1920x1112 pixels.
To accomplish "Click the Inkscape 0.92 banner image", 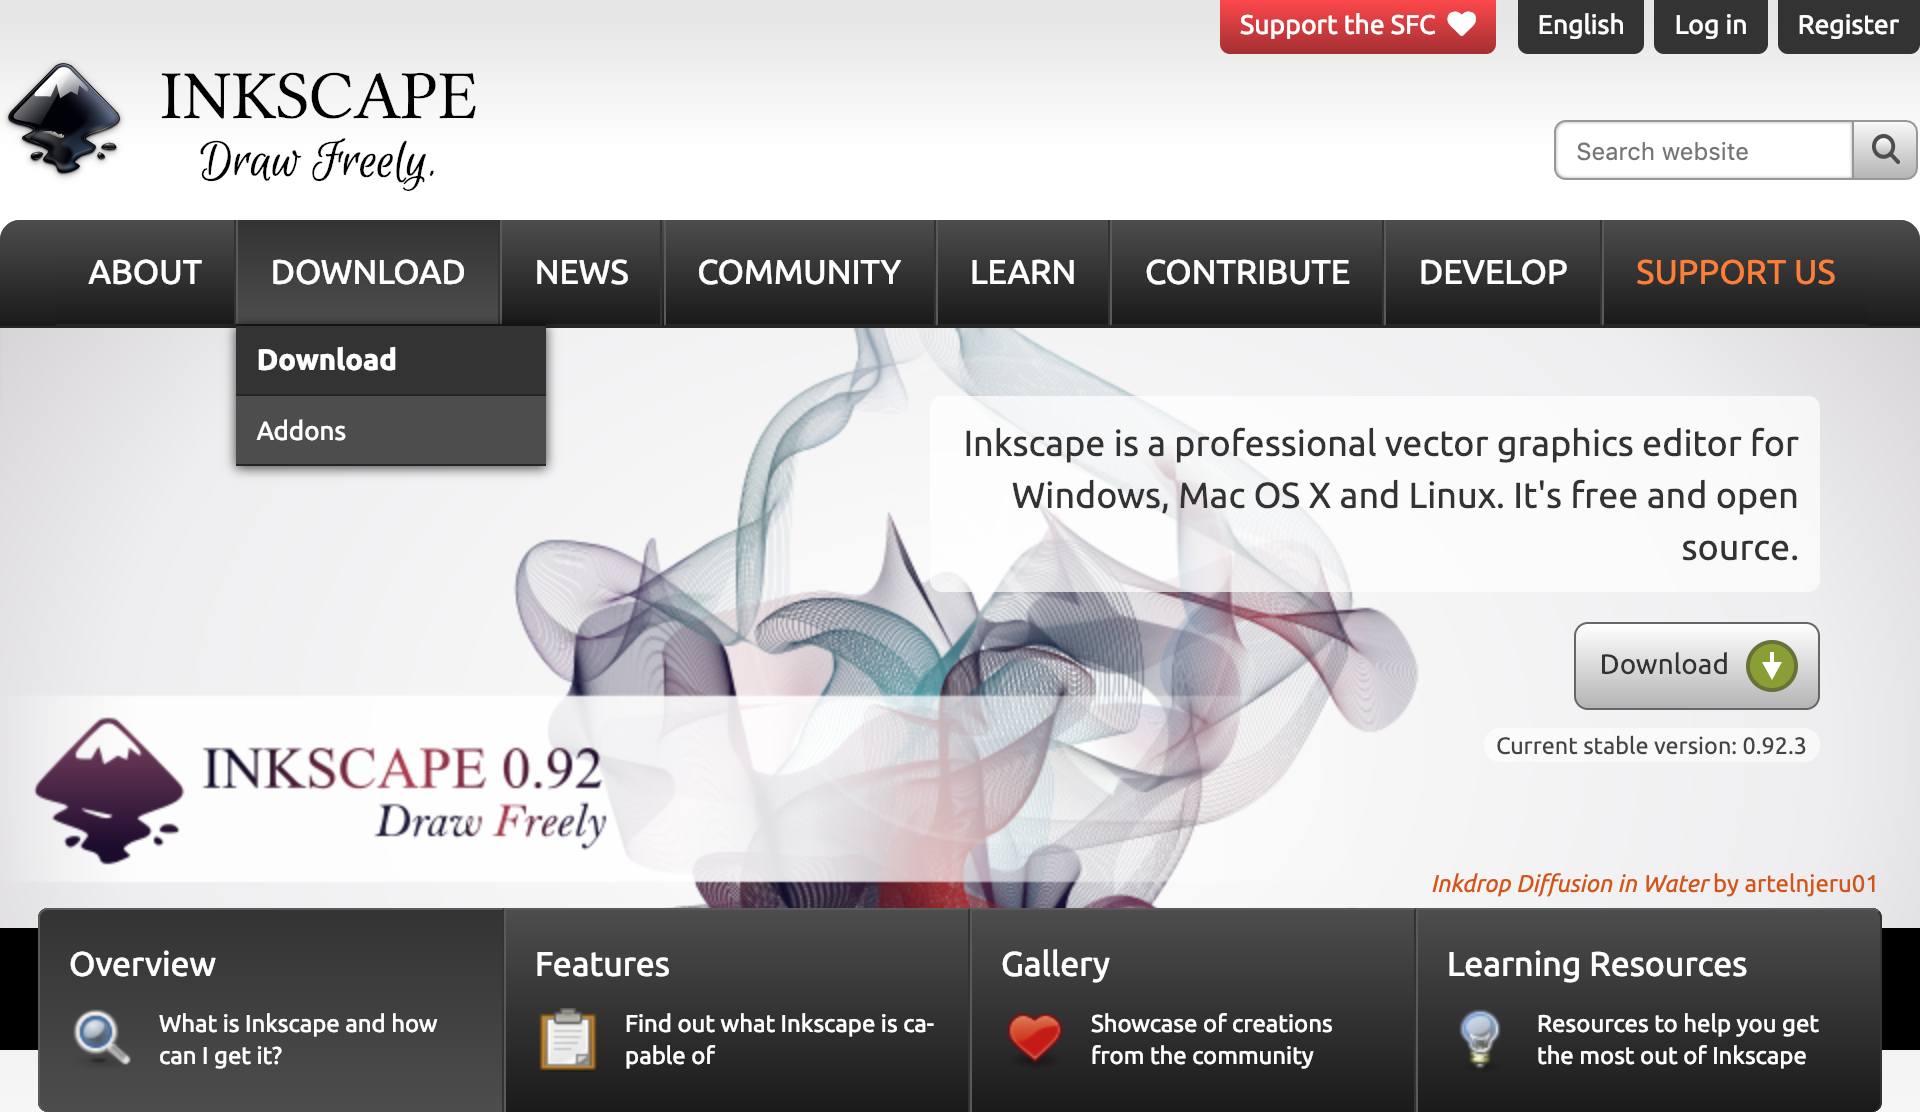I will coord(320,790).
